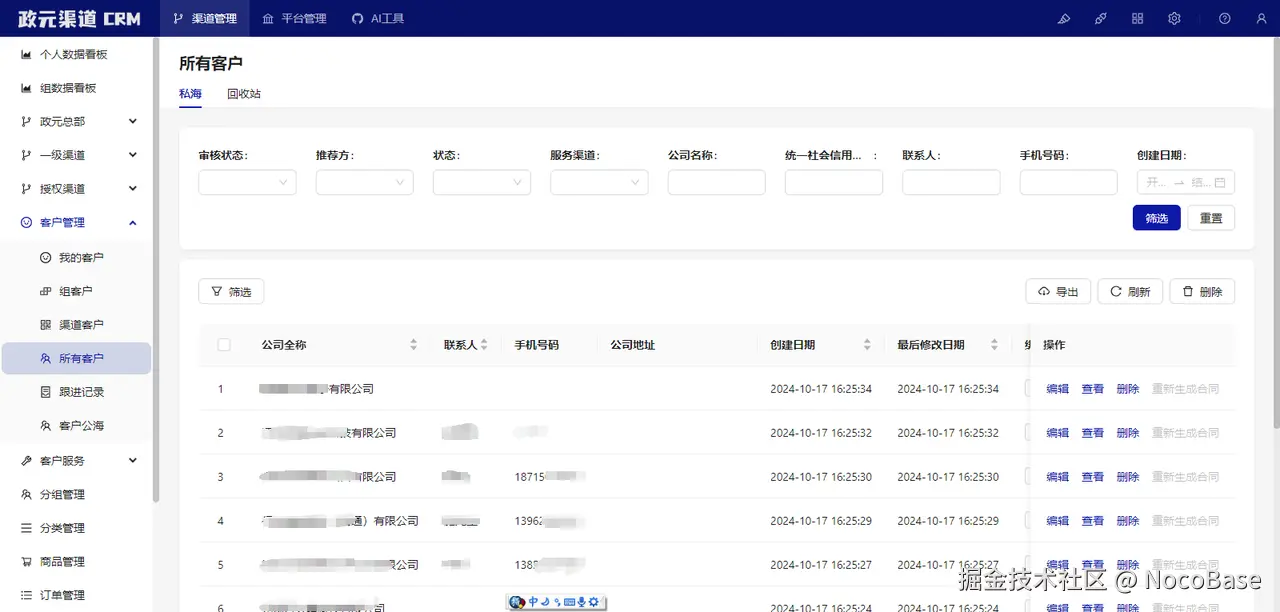Open the help question mark icon
1280x612 pixels.
pyautogui.click(x=1224, y=18)
